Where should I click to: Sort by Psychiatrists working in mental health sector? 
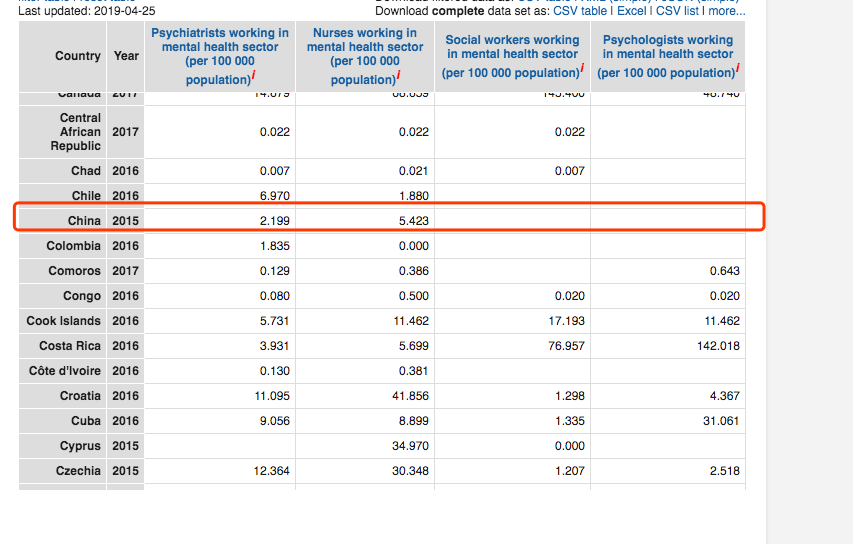tap(220, 47)
